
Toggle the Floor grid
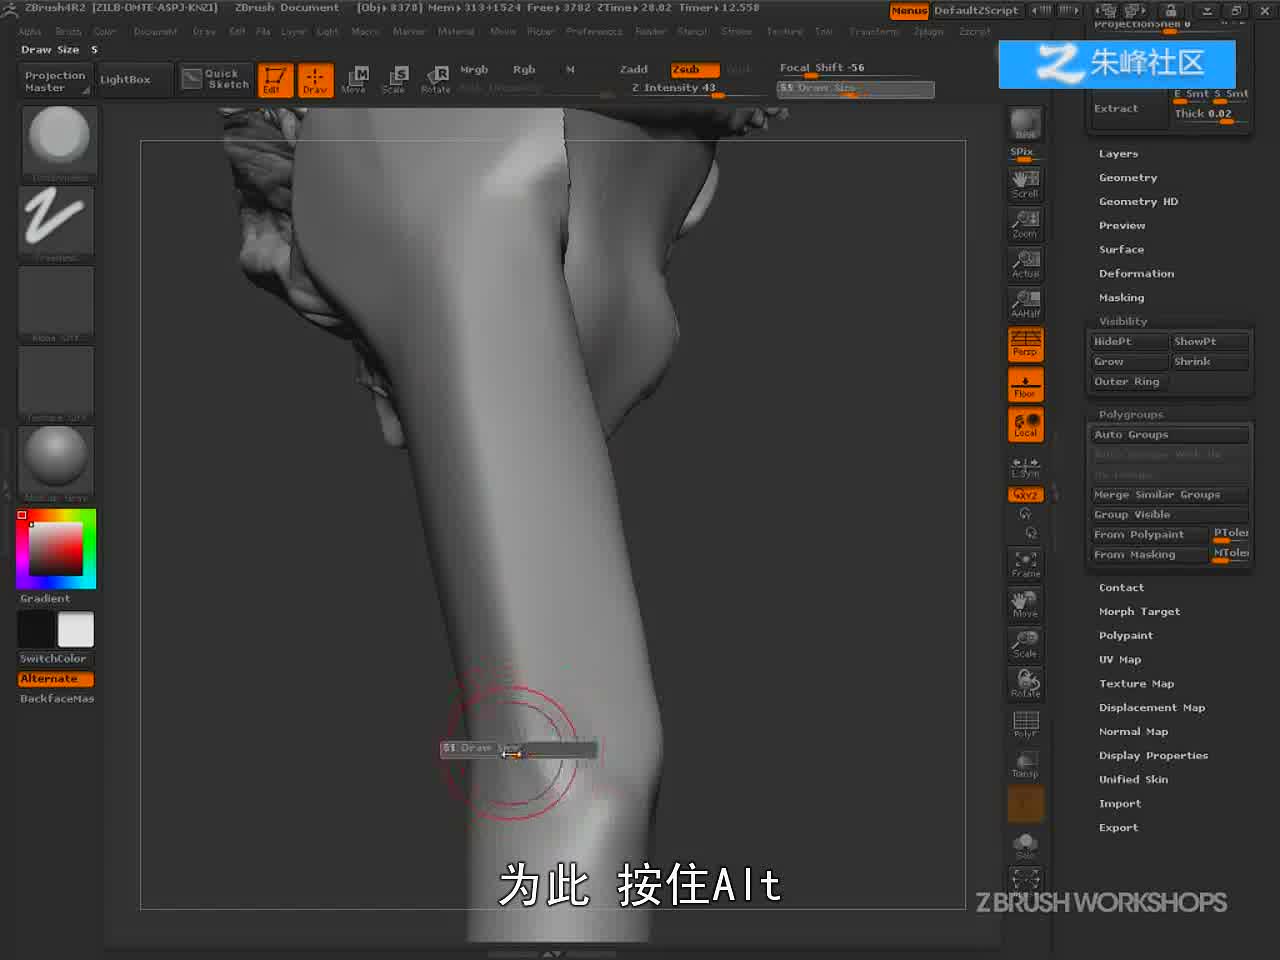pos(1025,384)
